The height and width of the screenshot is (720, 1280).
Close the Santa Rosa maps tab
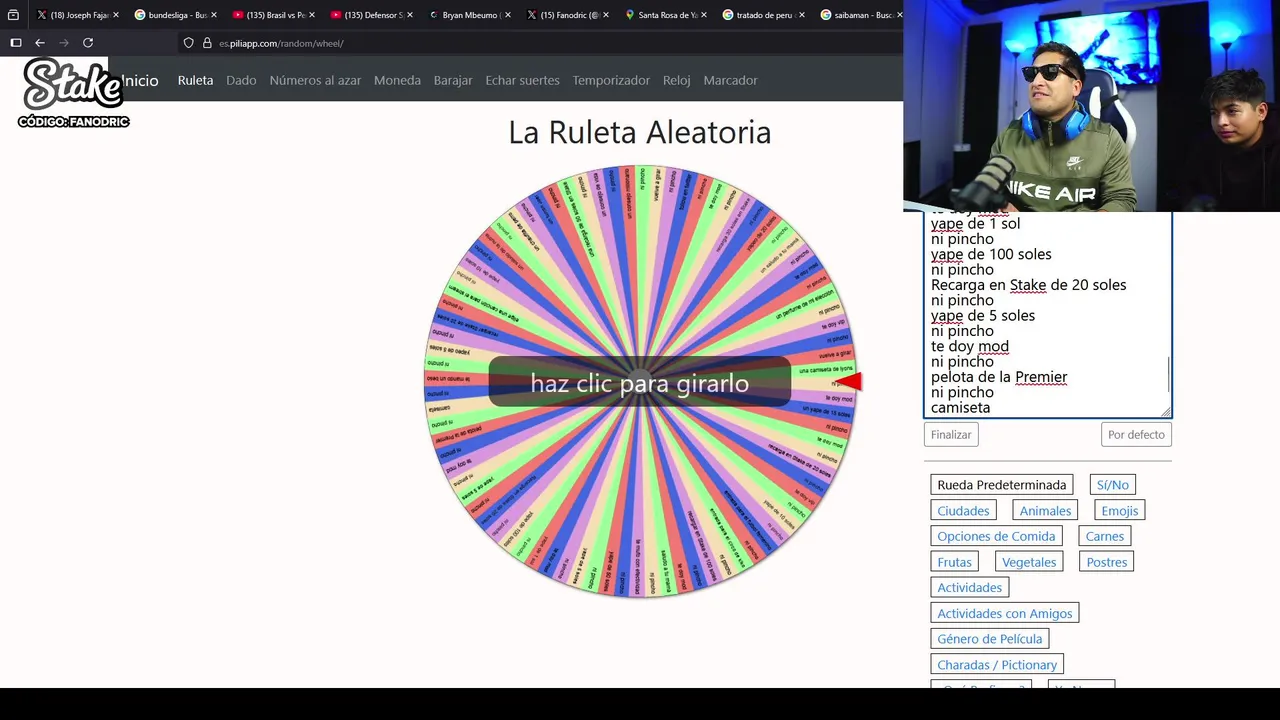pos(704,15)
